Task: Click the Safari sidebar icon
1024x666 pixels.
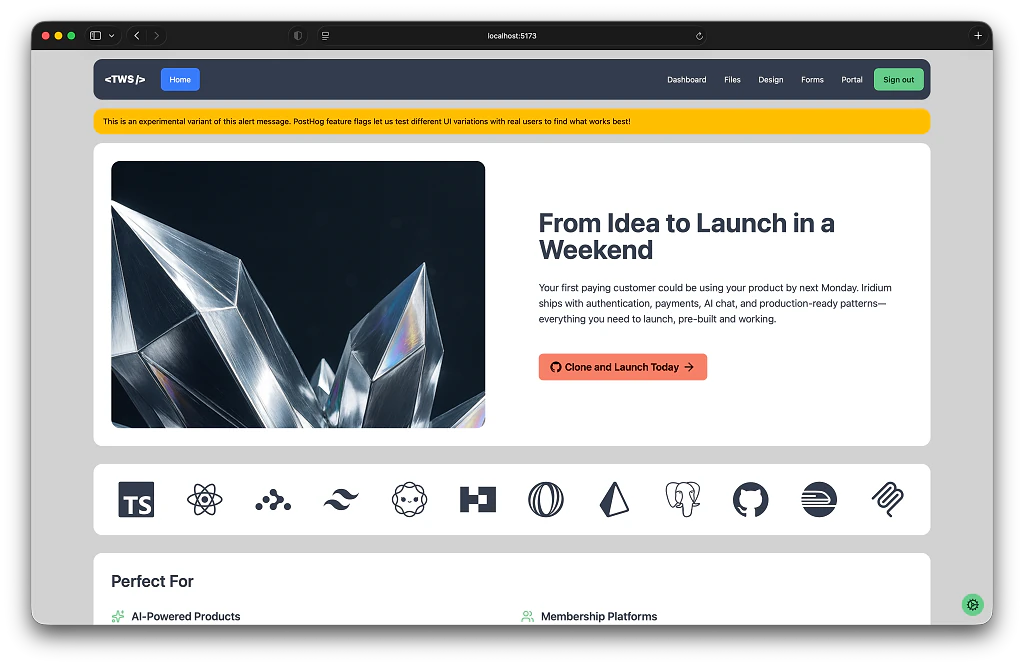Action: [x=95, y=35]
